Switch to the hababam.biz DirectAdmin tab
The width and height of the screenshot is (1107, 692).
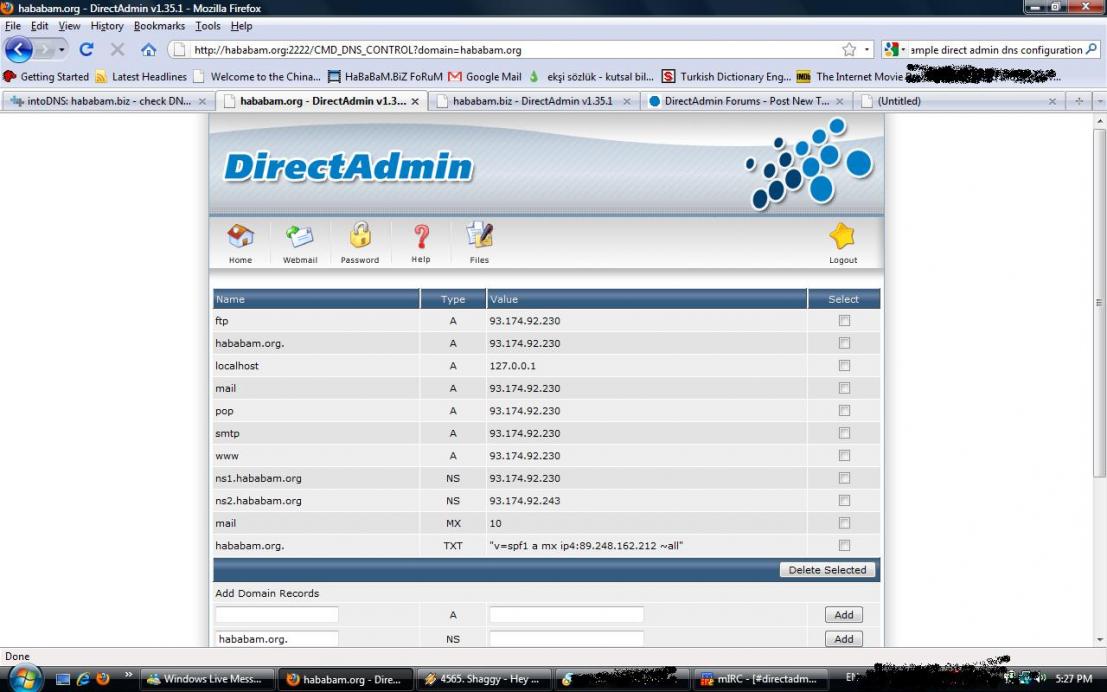pos(534,101)
